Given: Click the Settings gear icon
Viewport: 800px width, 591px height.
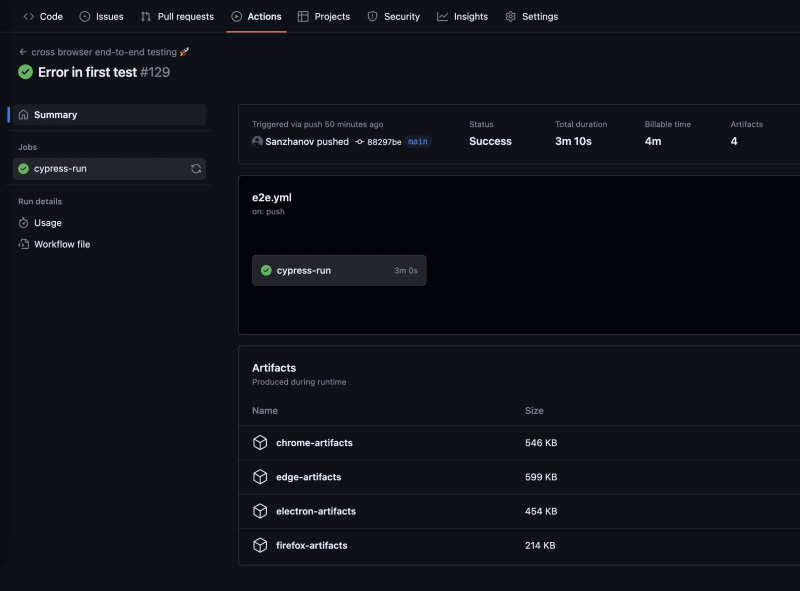Looking at the screenshot, I should click(511, 16).
